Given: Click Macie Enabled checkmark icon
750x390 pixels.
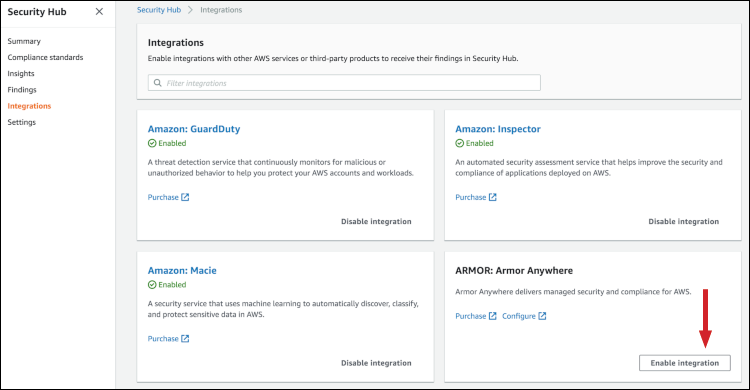Looking at the screenshot, I should click(x=152, y=285).
